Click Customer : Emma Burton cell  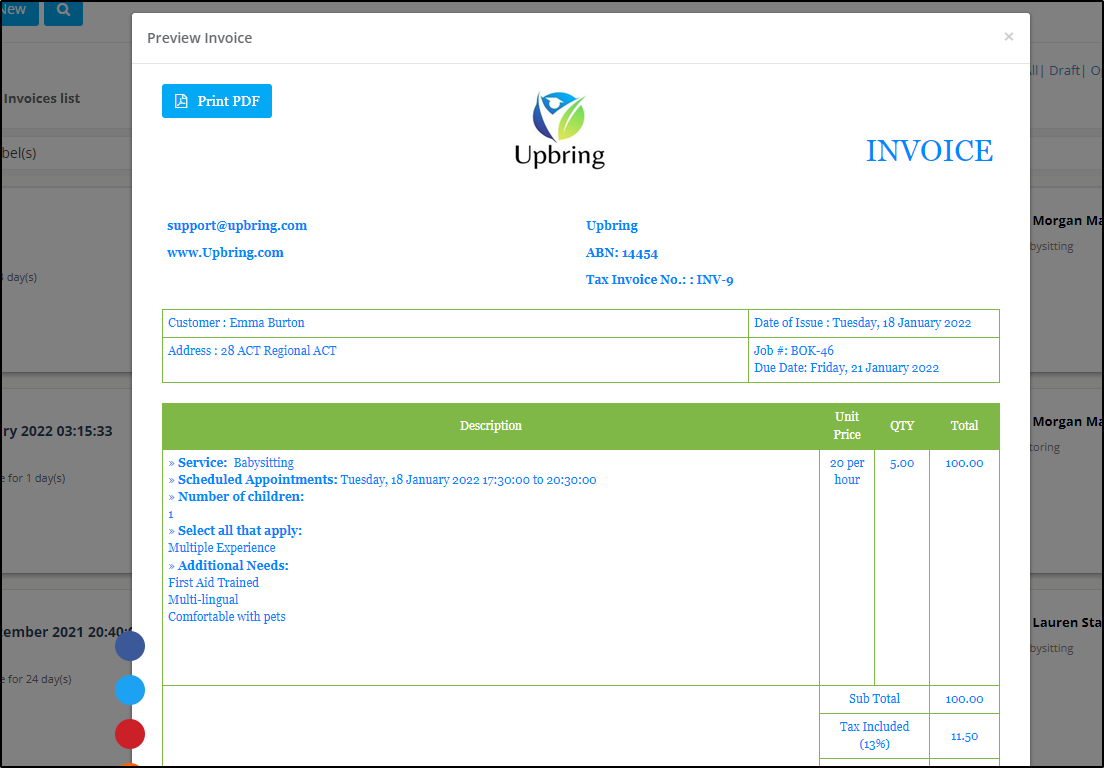455,323
